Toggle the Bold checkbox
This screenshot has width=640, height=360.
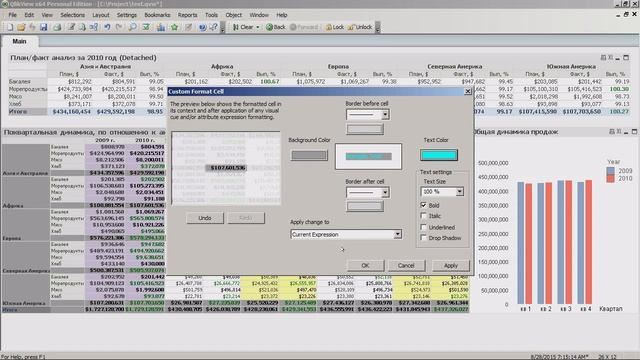423,205
